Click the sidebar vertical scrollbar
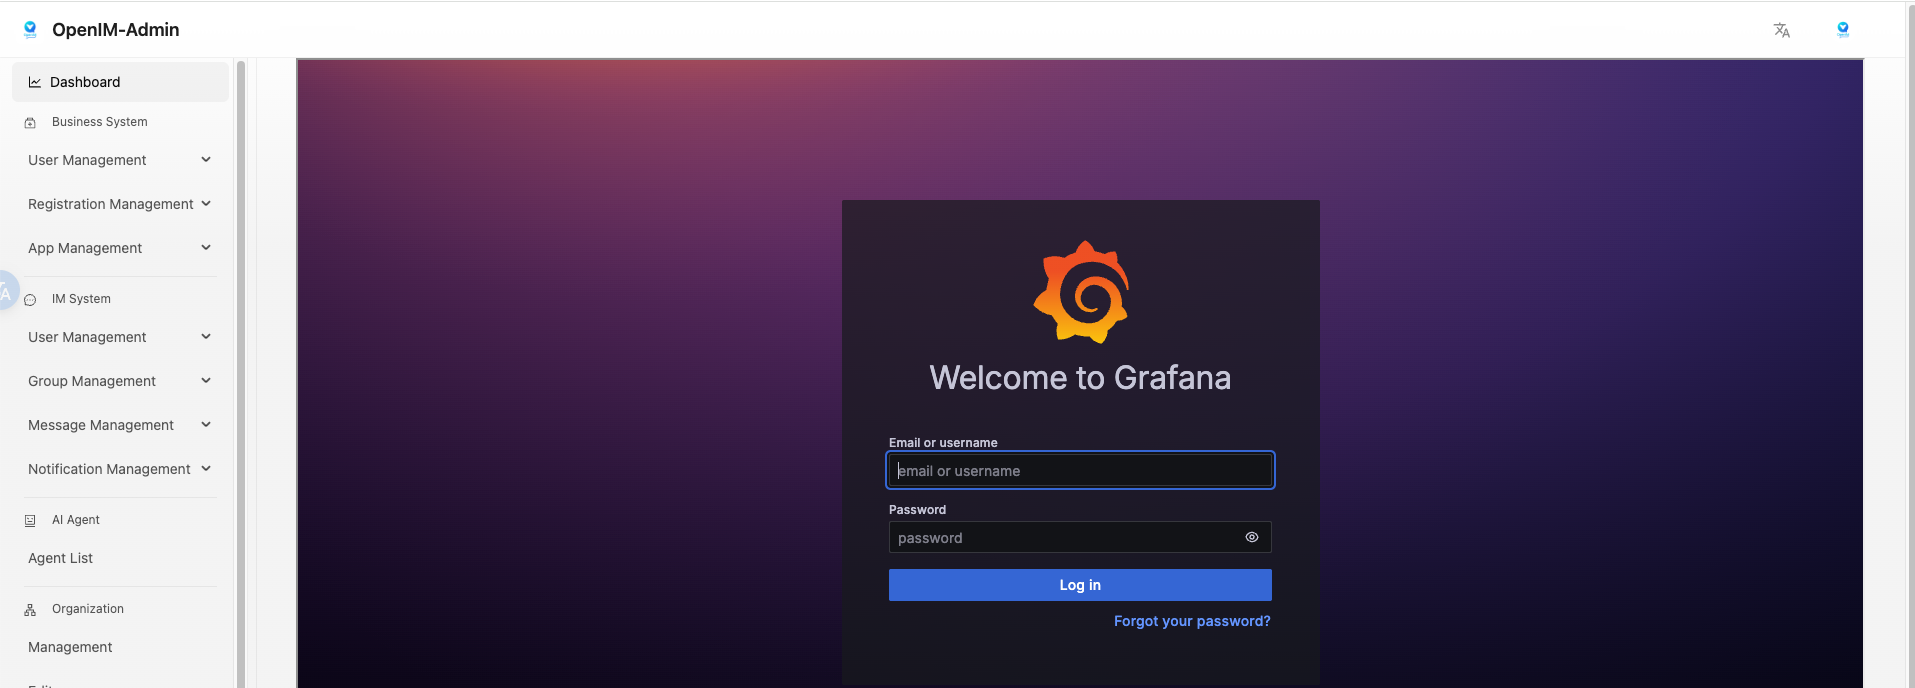This screenshot has height=688, width=1915. (x=241, y=373)
